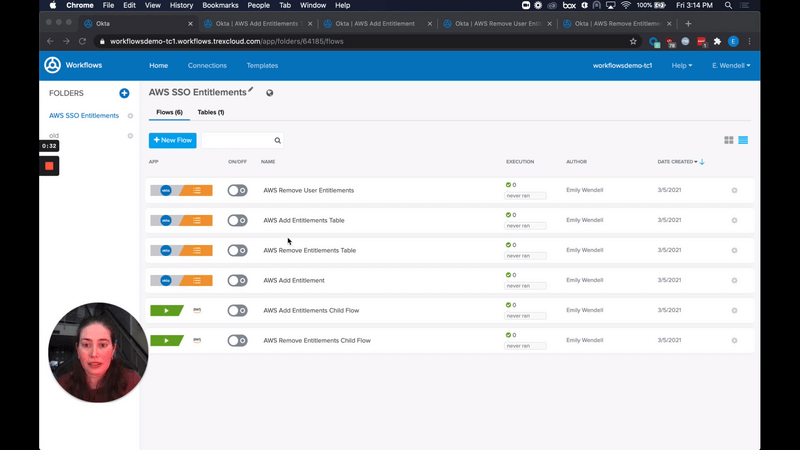
Task: Open the Help dropdown menu
Action: click(682, 65)
